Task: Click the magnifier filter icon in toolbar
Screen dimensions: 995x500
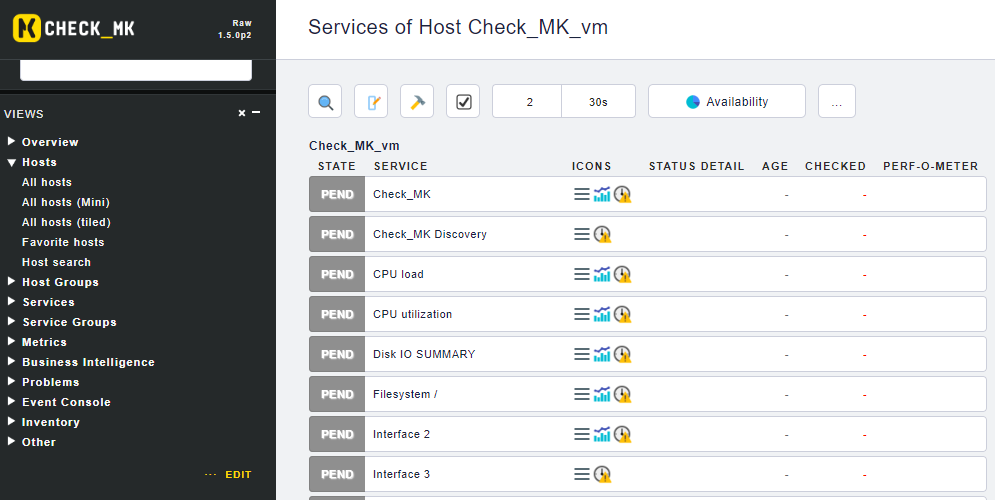Action: coord(325,101)
